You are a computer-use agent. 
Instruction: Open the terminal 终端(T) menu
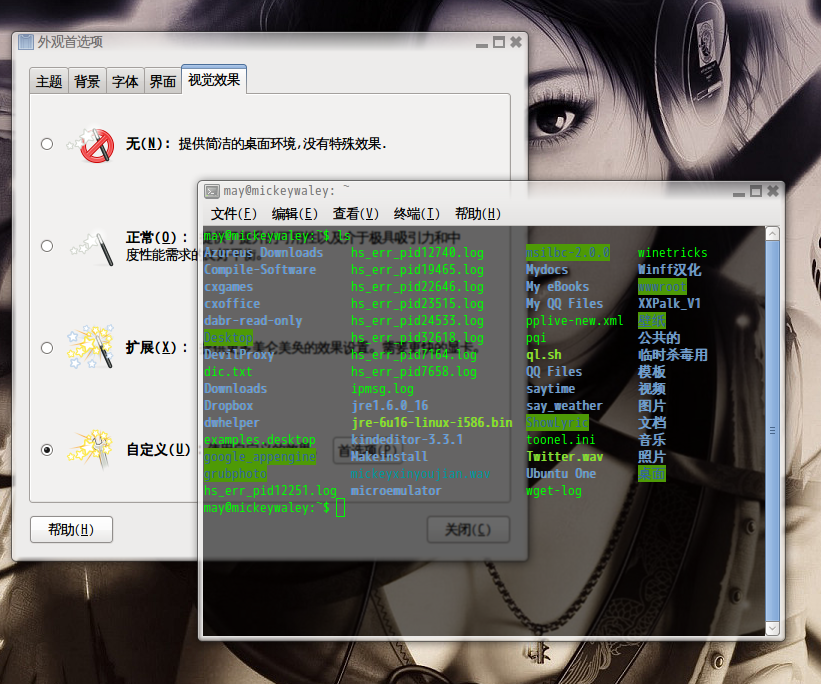(x=417, y=214)
